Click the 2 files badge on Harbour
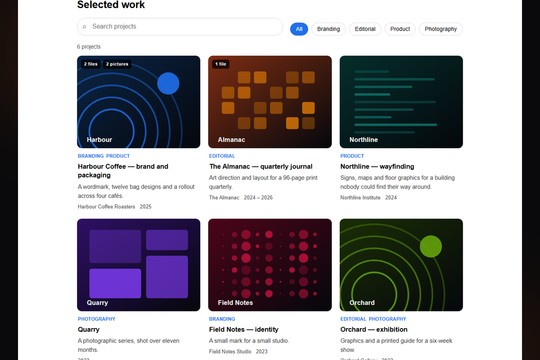The image size is (540, 360). 91,64
